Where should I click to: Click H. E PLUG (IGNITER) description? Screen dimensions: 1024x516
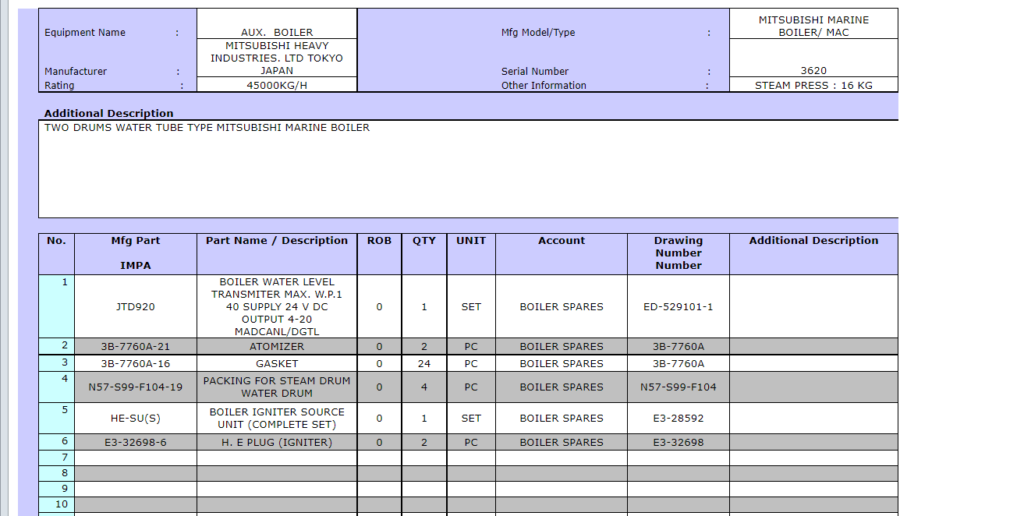point(277,442)
